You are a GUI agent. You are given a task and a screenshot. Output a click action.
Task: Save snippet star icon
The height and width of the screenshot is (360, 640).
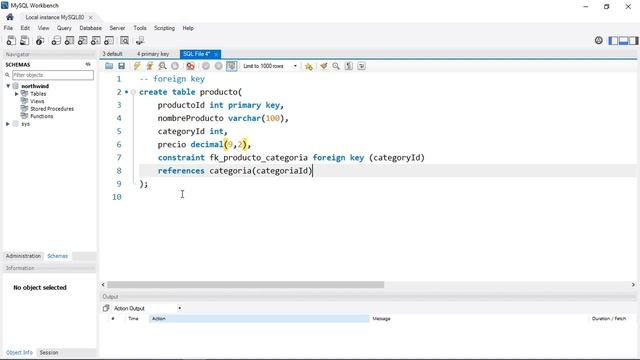(309, 66)
